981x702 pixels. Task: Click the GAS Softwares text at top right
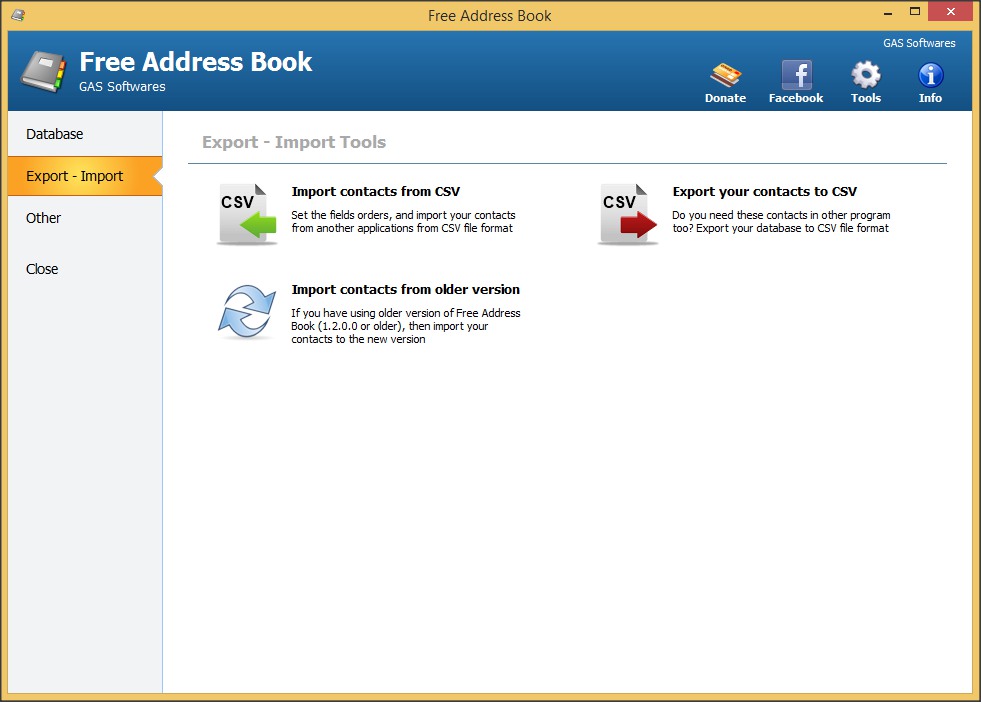tap(919, 43)
